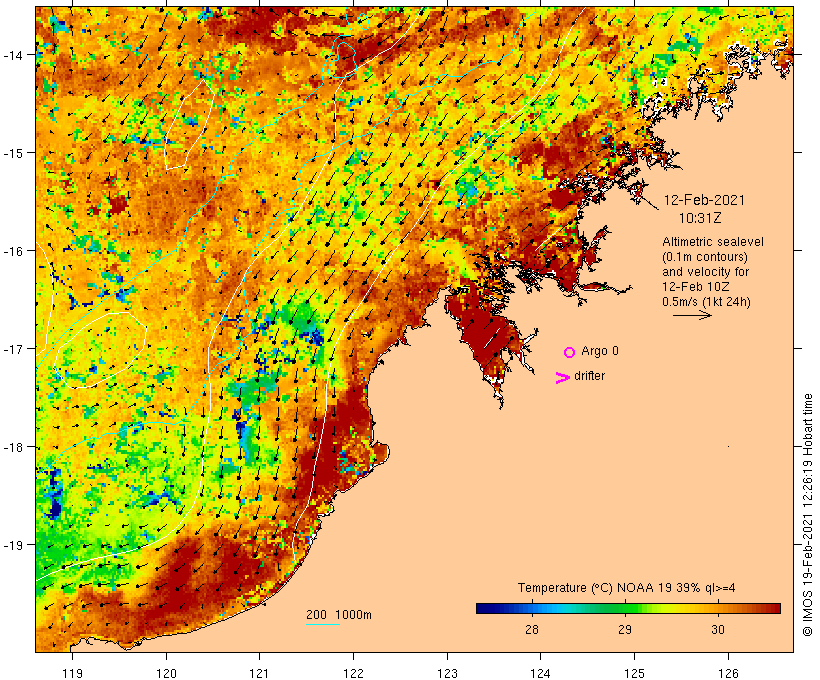Click the -14 latitude axis label

click(x=13, y=54)
